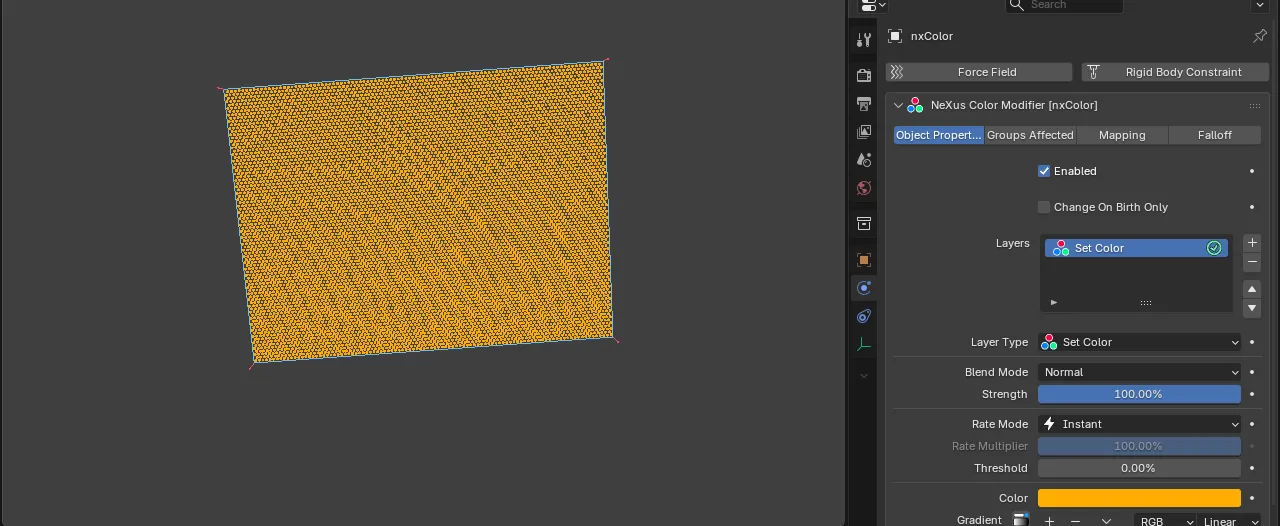The image size is (1280, 526).
Task: Switch to the Mapping tab
Action: tap(1122, 135)
